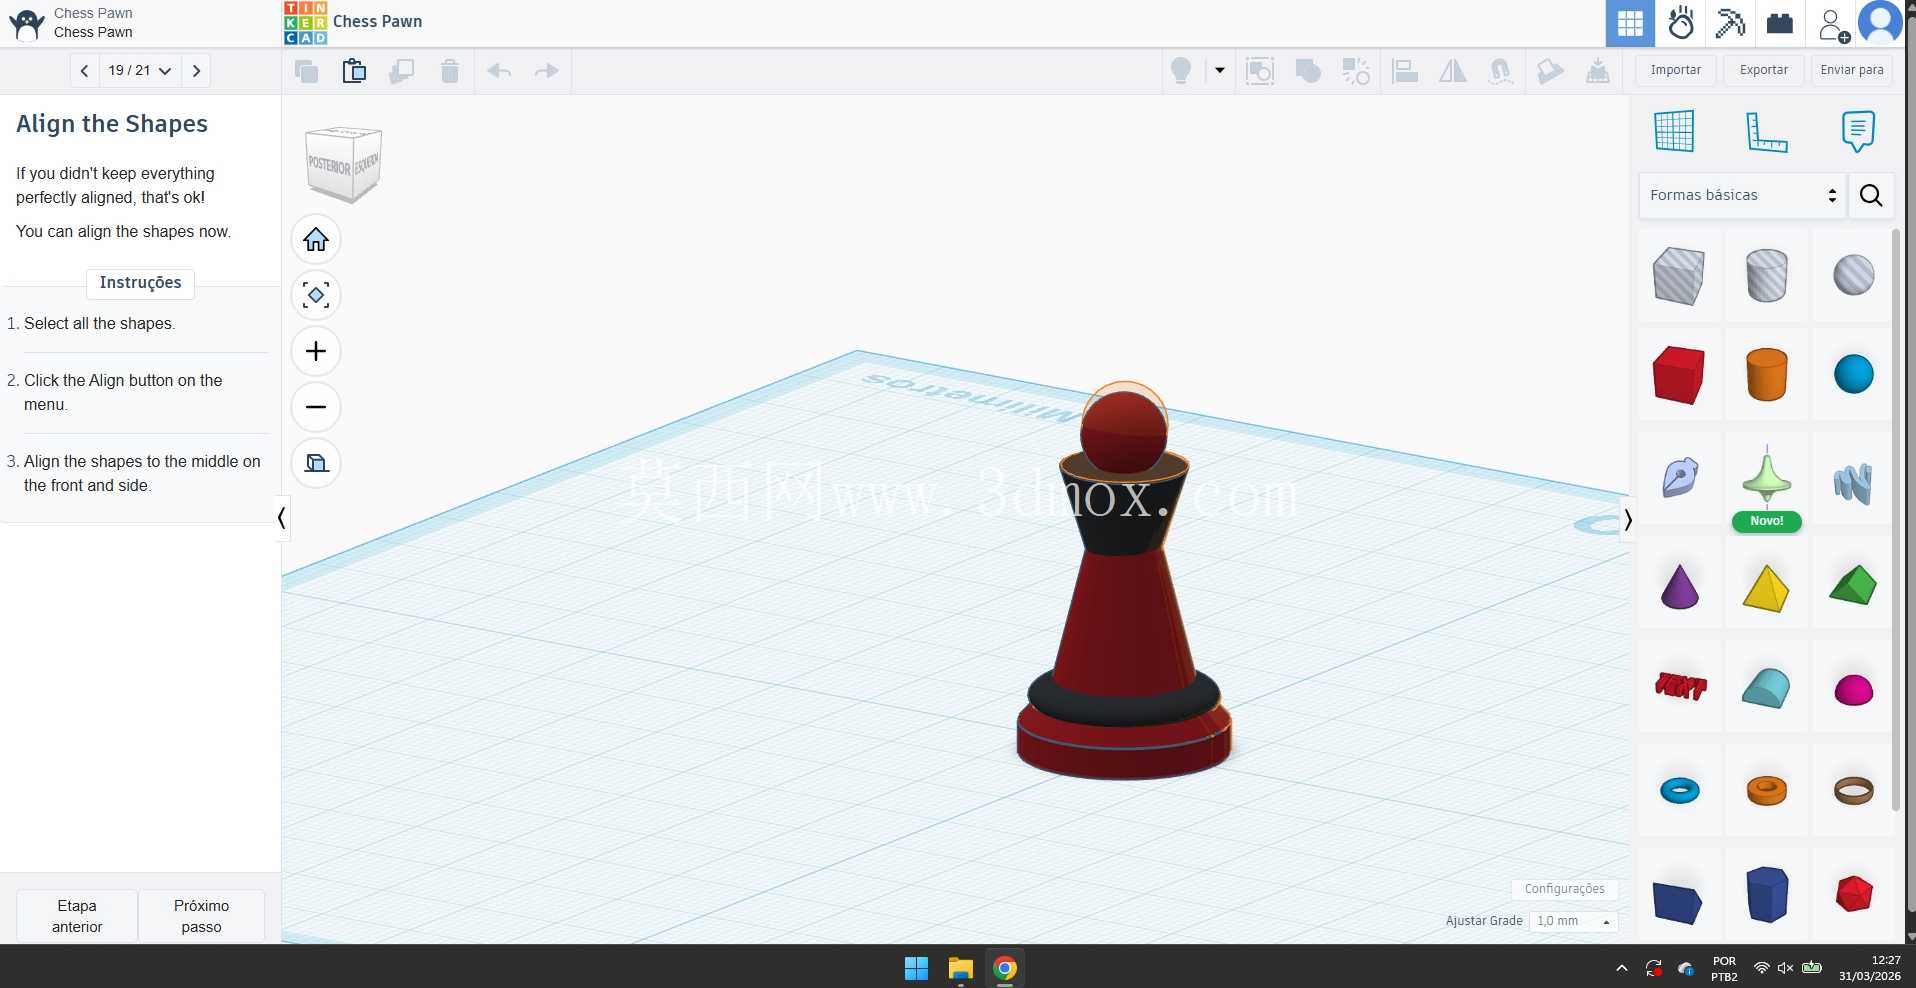
Task: Undo the last action
Action: tap(498, 71)
